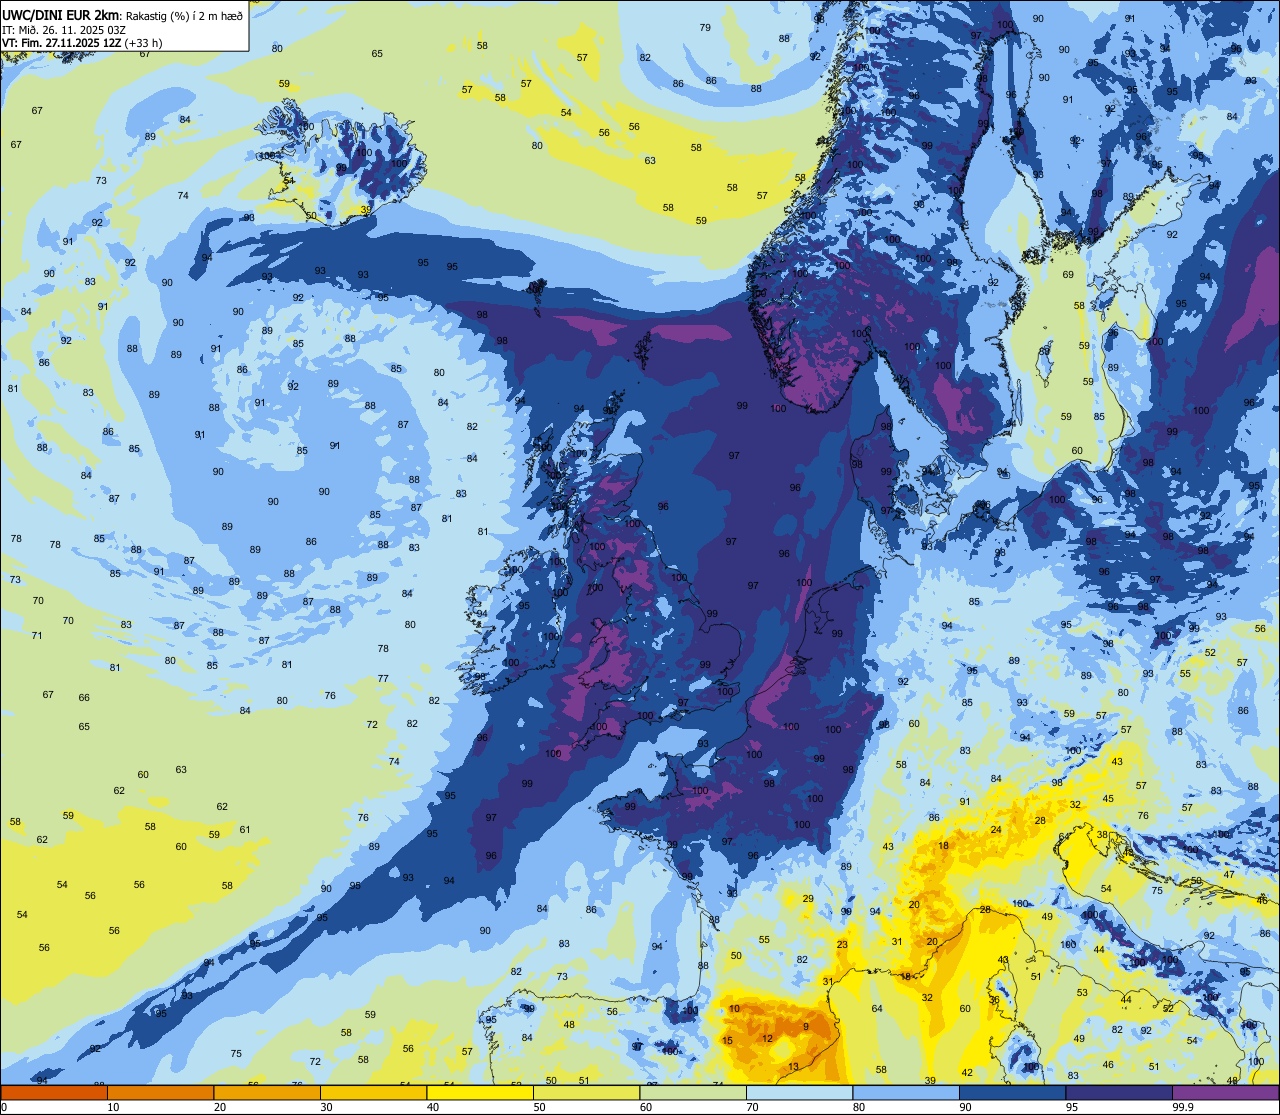Click the map value '38'
The image size is (1280, 1115).
tap(1102, 835)
